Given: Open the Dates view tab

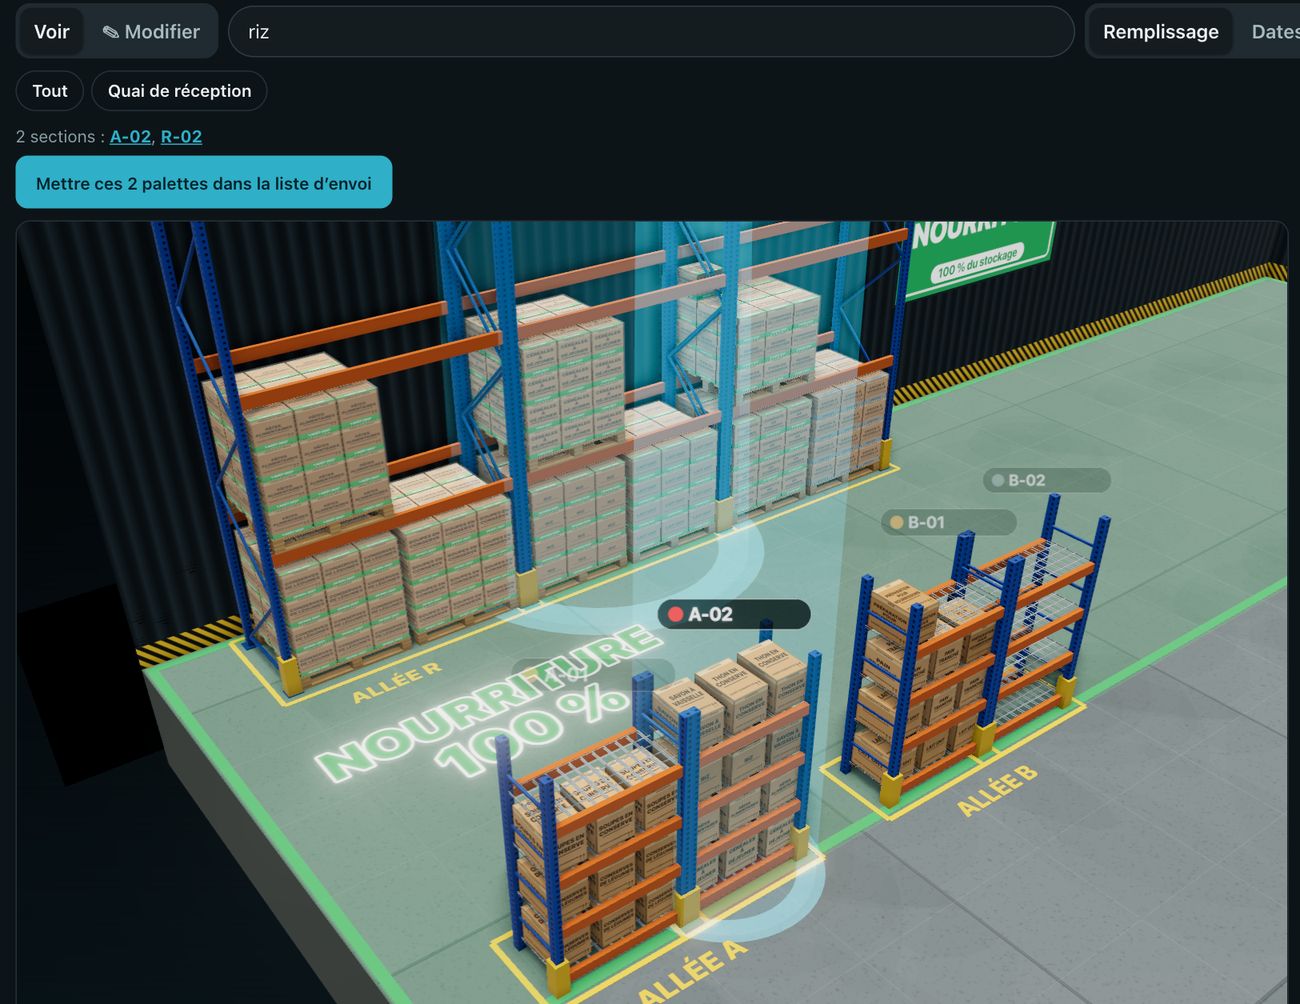Looking at the screenshot, I should pyautogui.click(x=1274, y=32).
